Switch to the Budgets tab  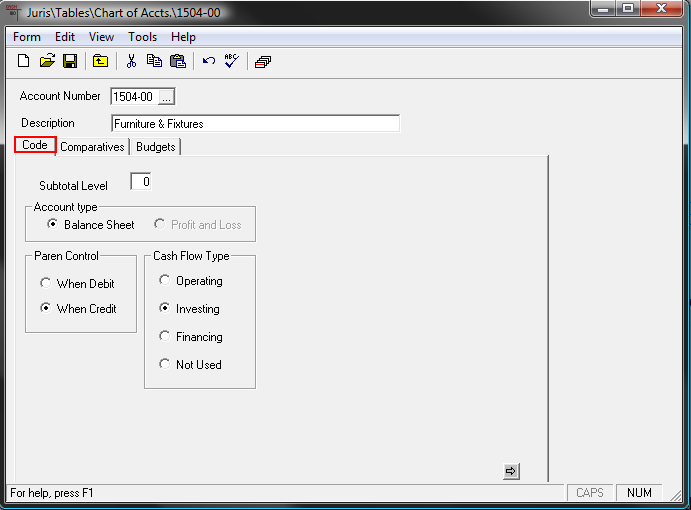155,147
